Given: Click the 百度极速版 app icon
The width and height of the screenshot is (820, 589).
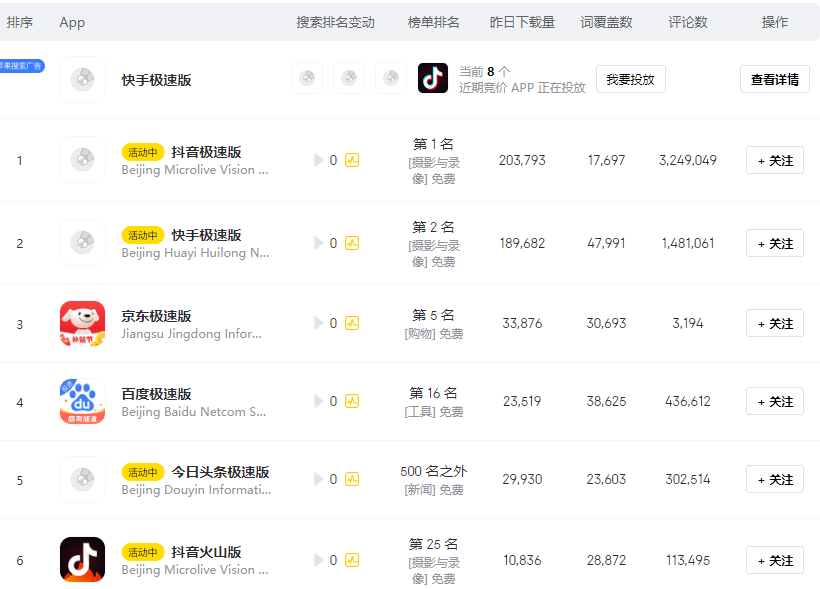Looking at the screenshot, I should click(82, 400).
